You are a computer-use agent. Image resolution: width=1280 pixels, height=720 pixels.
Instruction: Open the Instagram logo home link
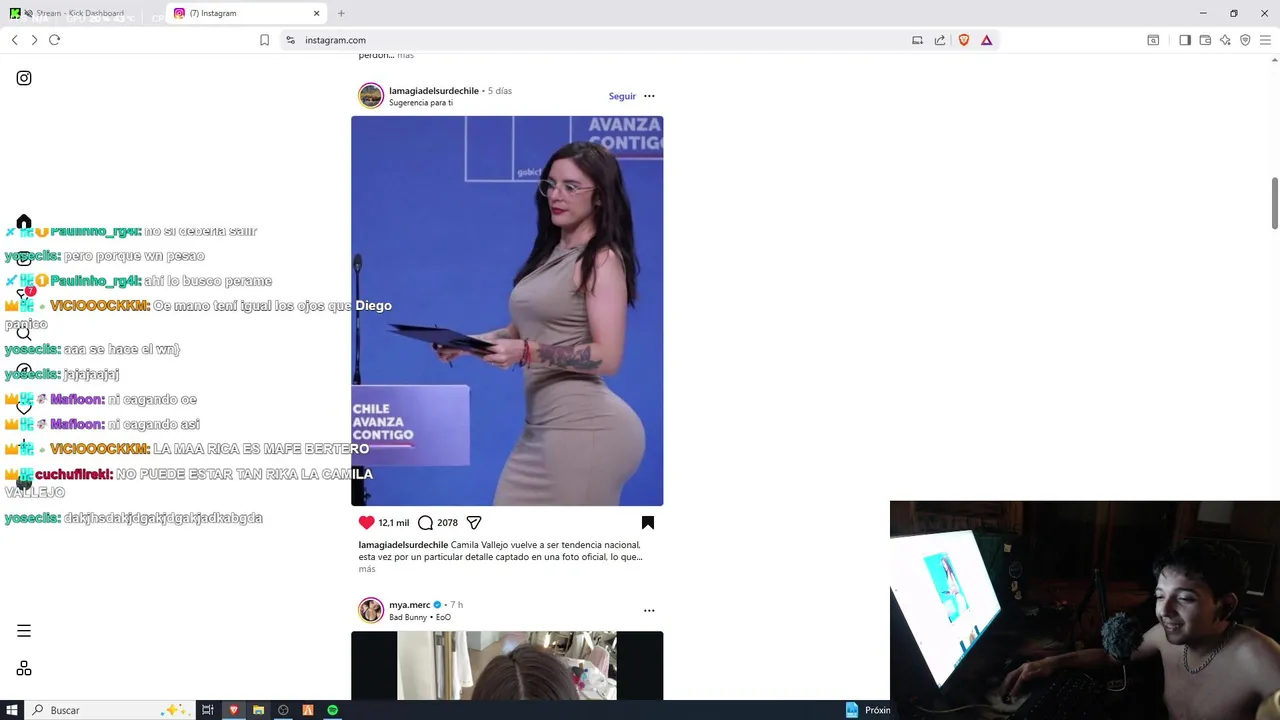(24, 78)
